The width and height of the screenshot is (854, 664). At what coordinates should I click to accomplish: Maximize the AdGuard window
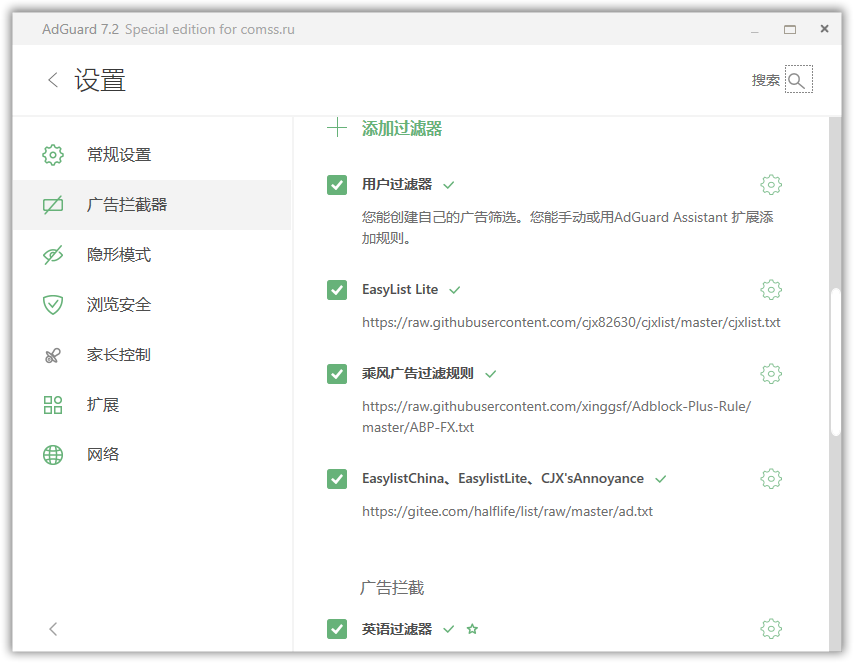[x=790, y=29]
